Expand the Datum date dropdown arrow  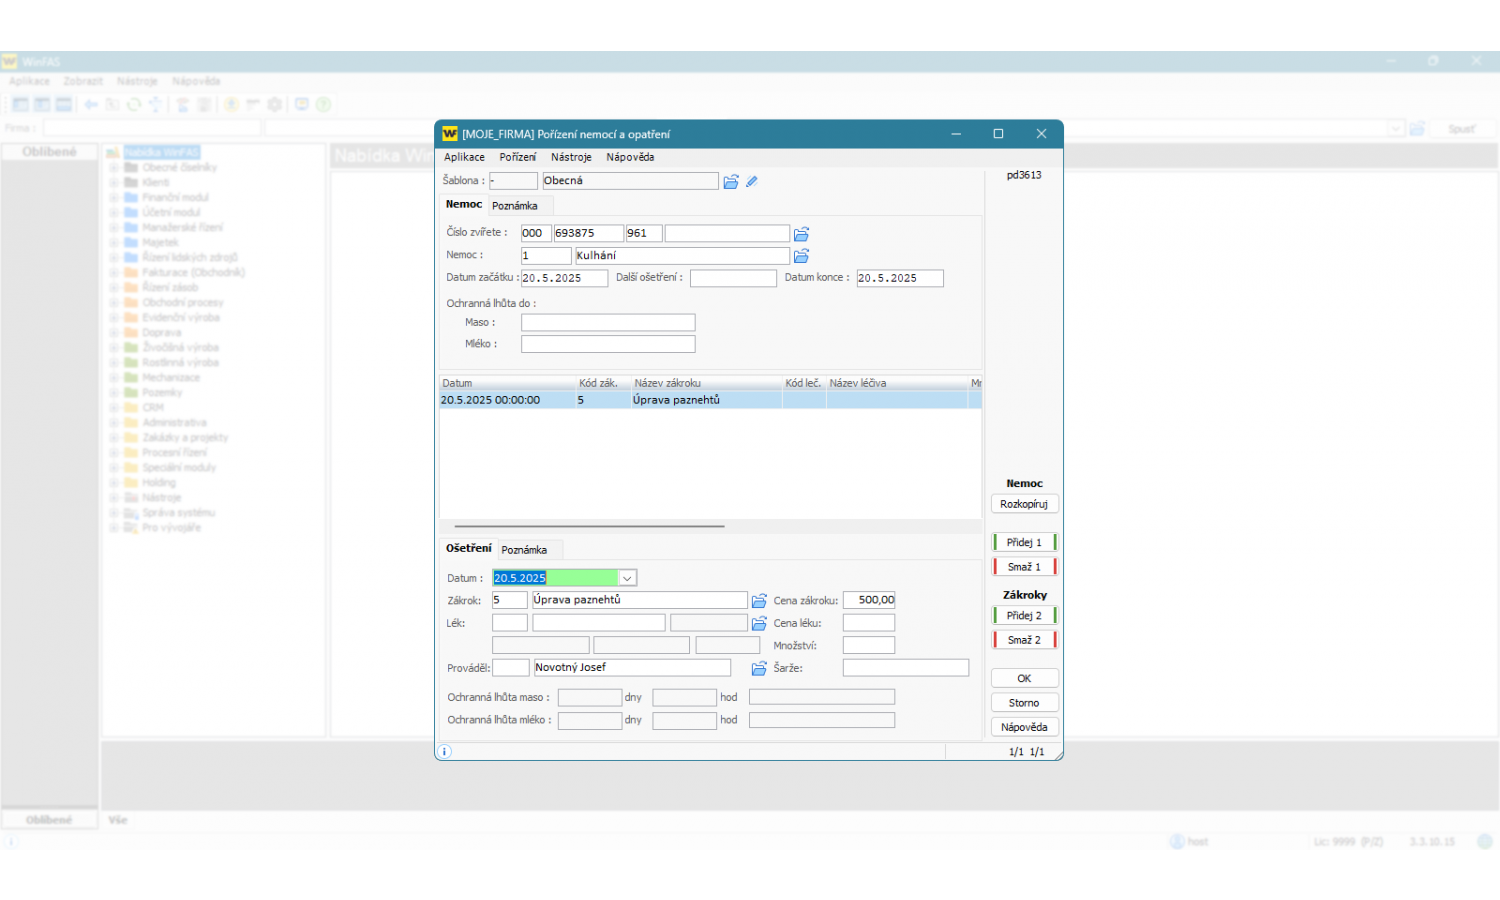(x=627, y=578)
